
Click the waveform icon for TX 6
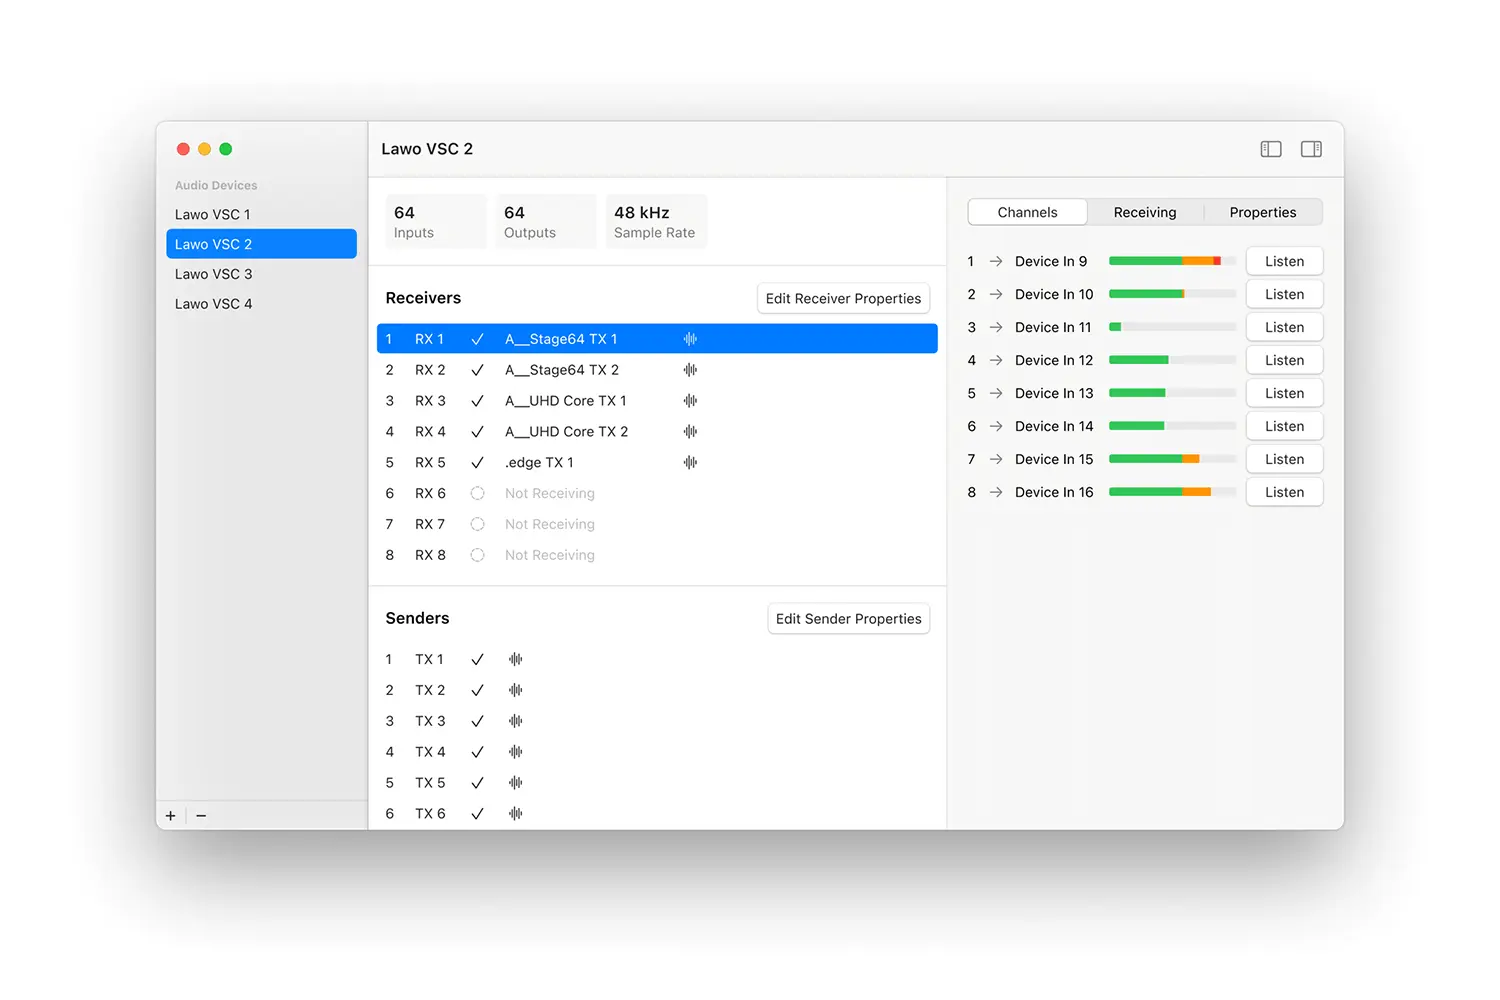click(x=516, y=814)
